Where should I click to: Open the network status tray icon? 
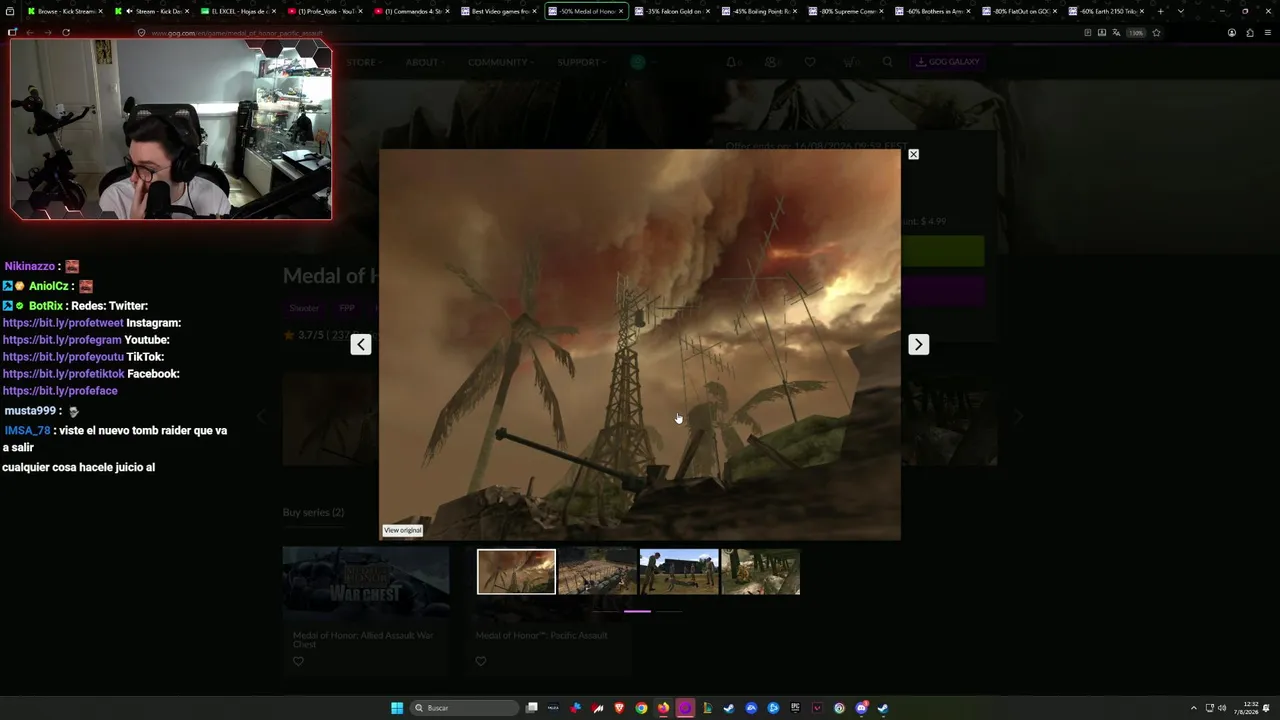1210,708
